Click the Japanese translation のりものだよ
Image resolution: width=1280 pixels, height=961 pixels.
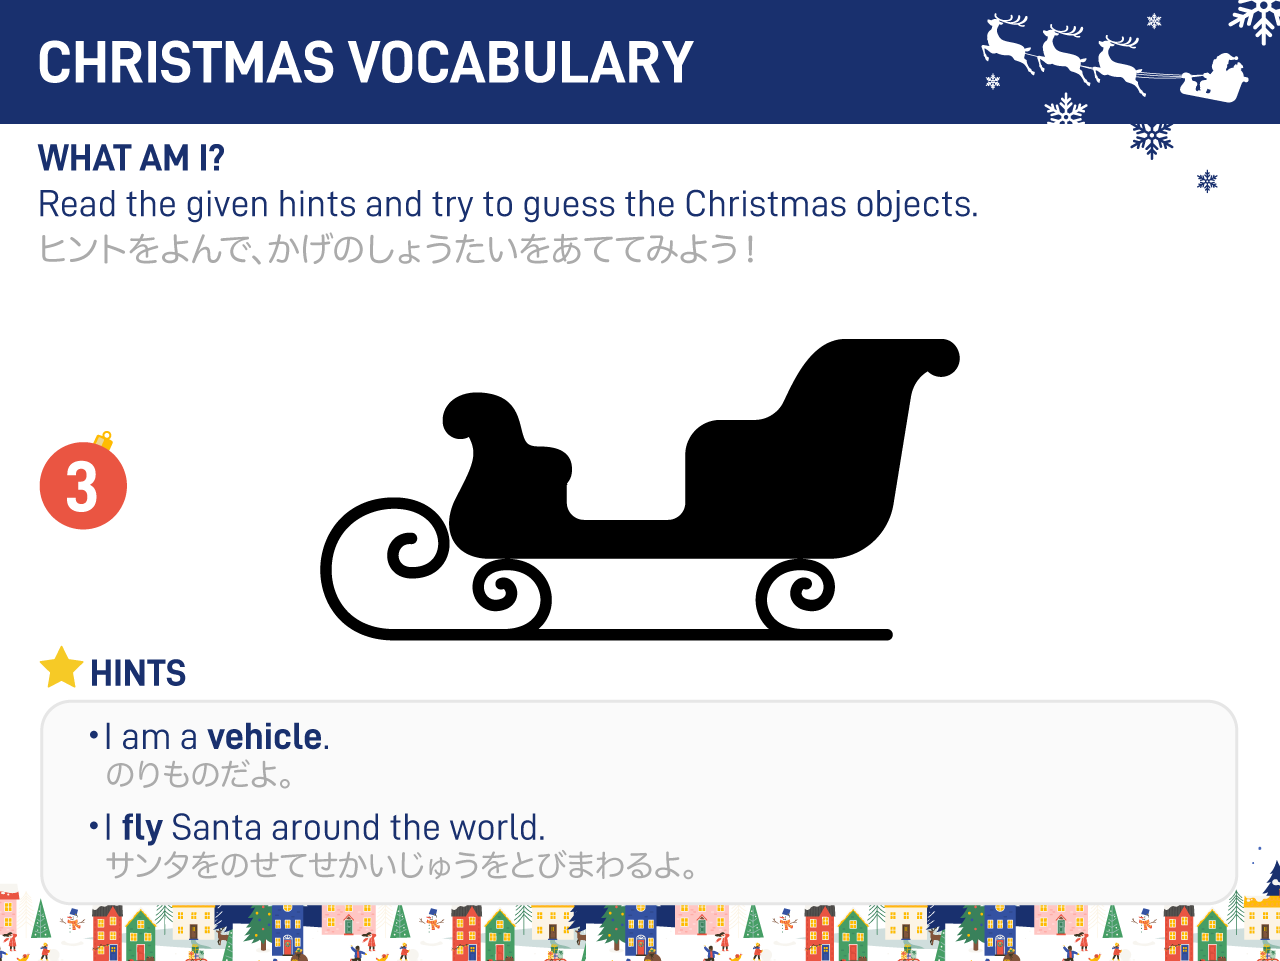click(200, 775)
